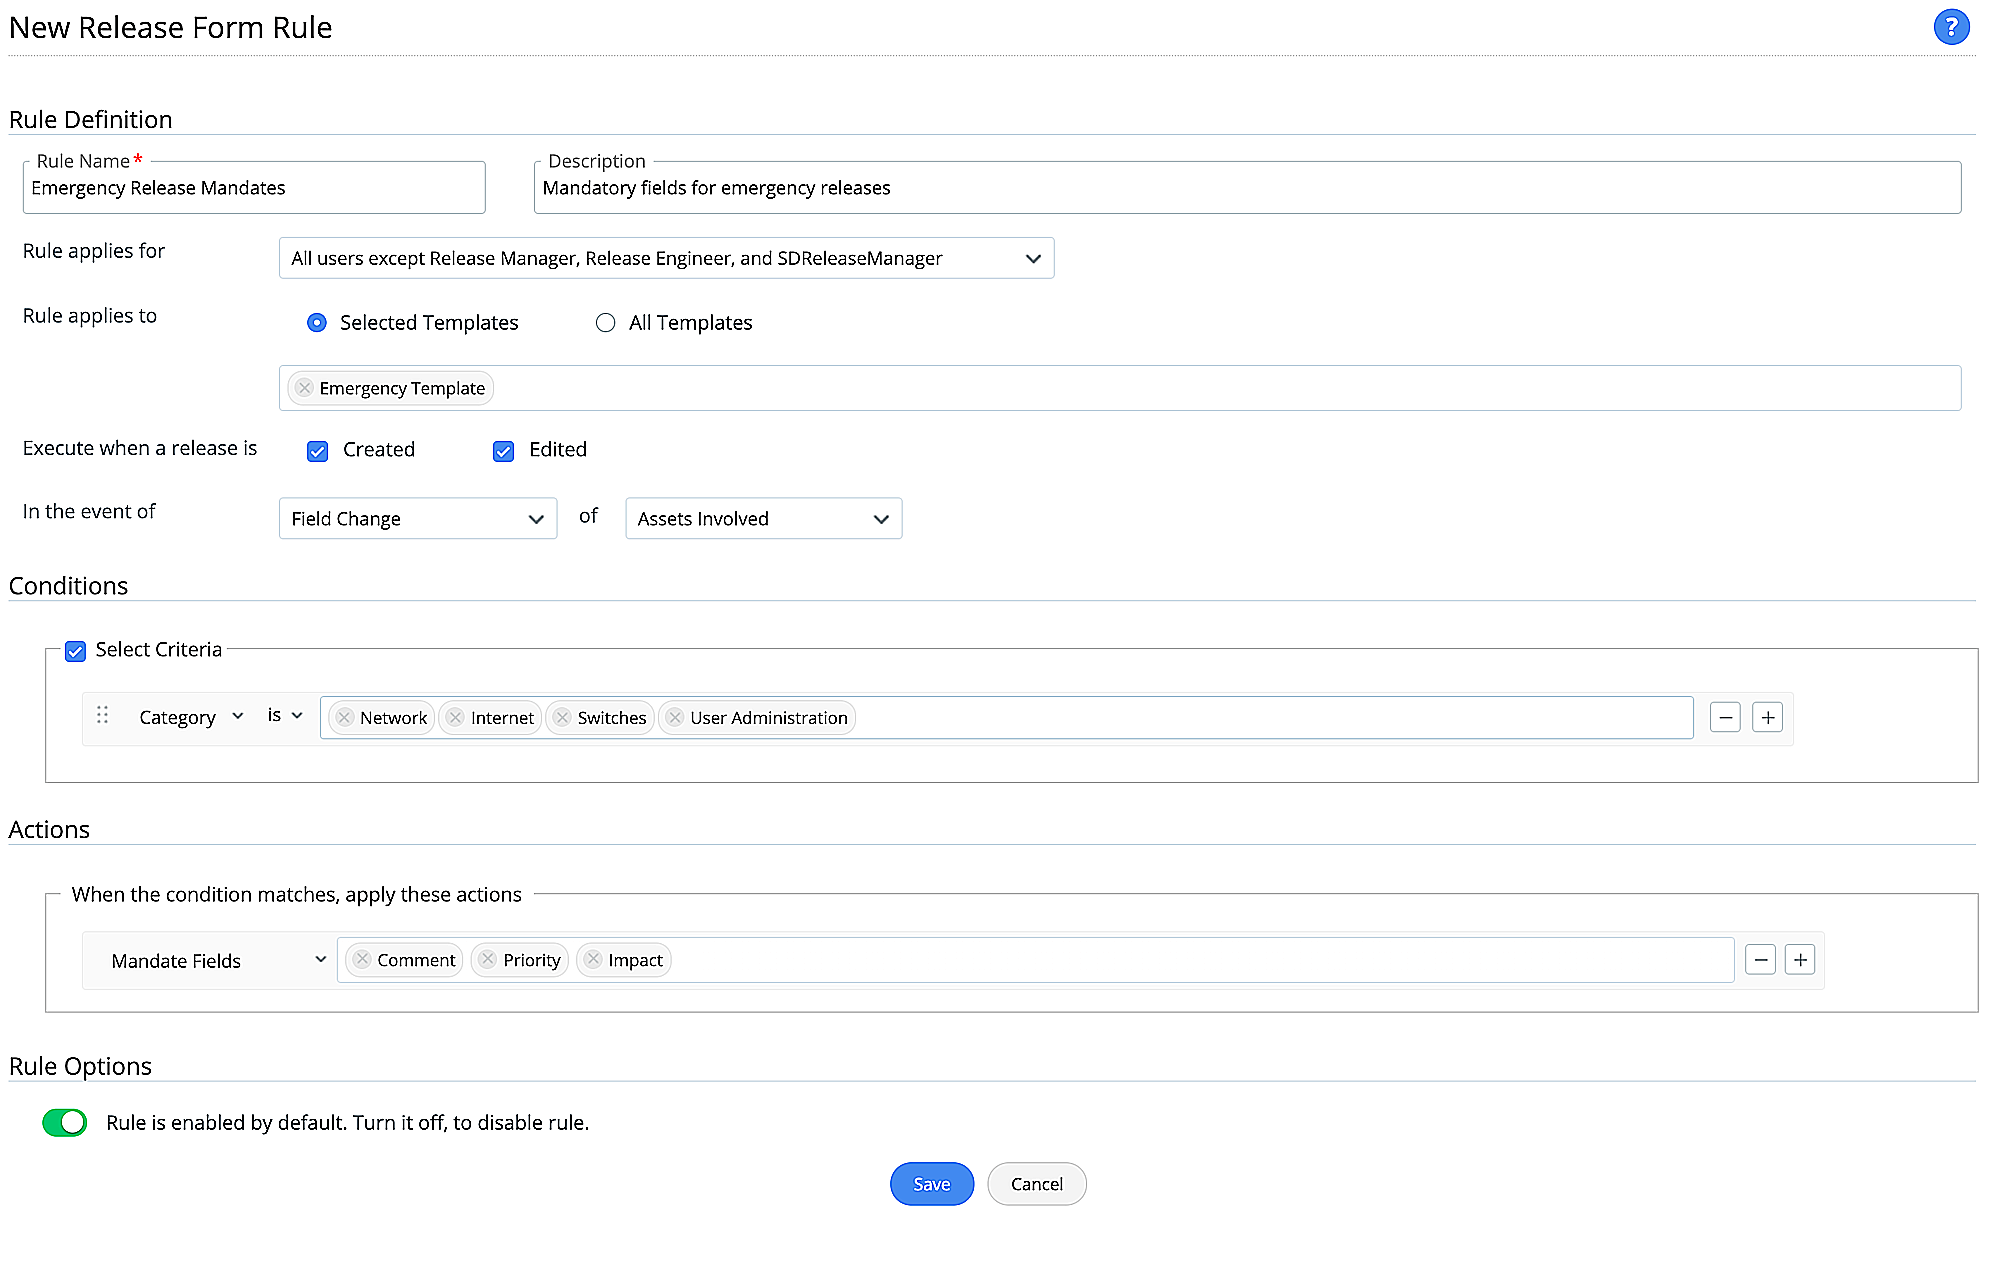Select the All Templates radio button
The image size is (2000, 1279).
coord(605,323)
